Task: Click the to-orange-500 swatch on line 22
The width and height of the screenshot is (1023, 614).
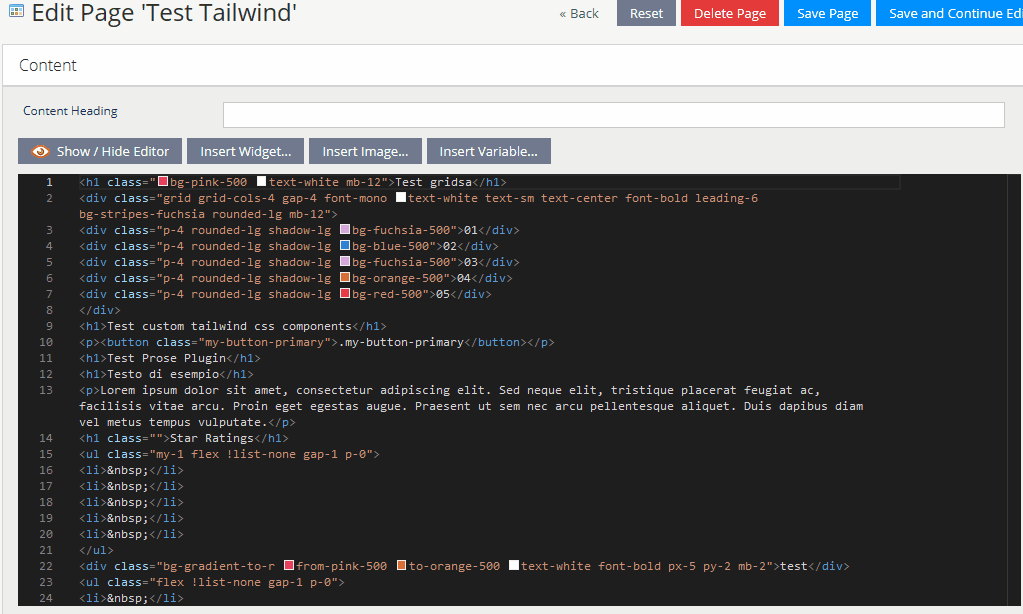Action: click(402, 565)
